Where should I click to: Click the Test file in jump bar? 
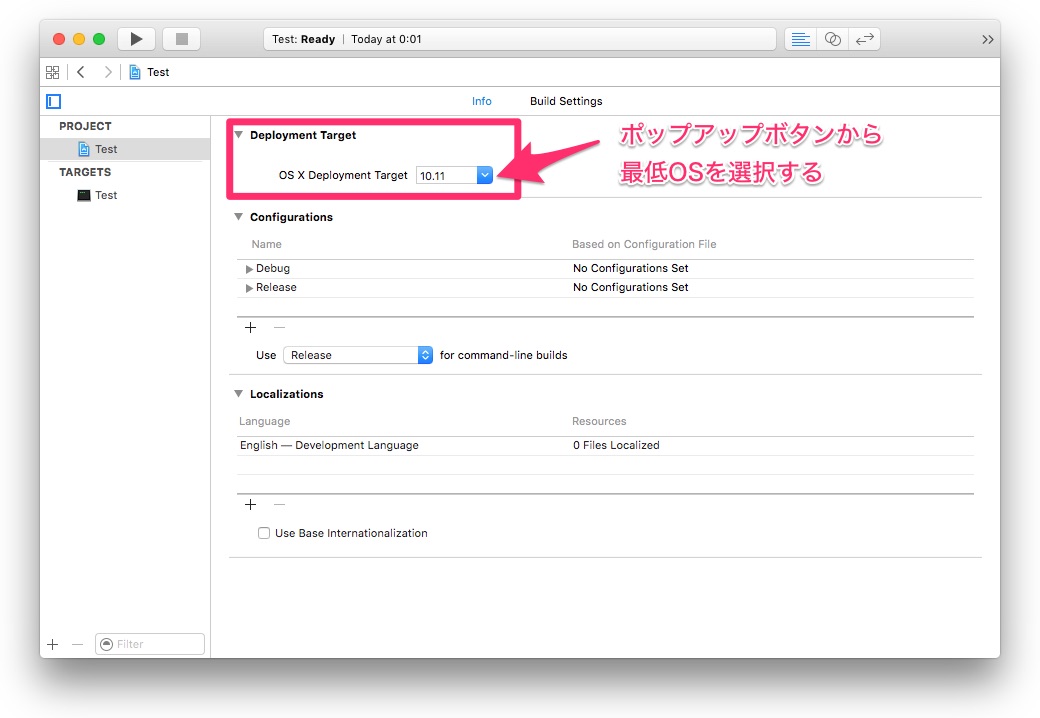pos(149,72)
